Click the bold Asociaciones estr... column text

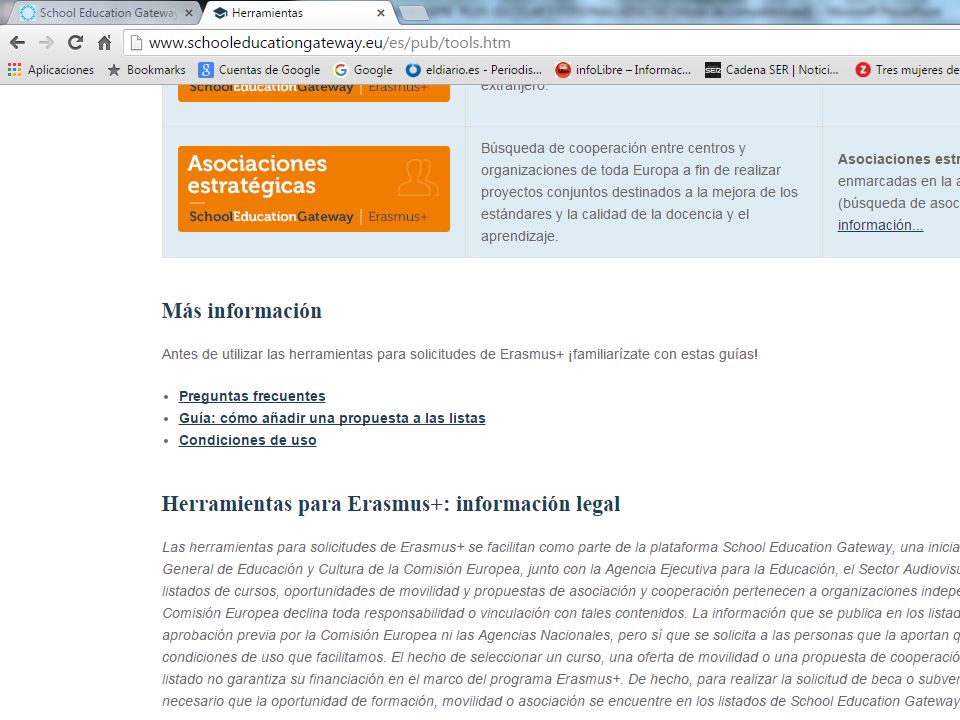pyautogui.click(x=898, y=159)
